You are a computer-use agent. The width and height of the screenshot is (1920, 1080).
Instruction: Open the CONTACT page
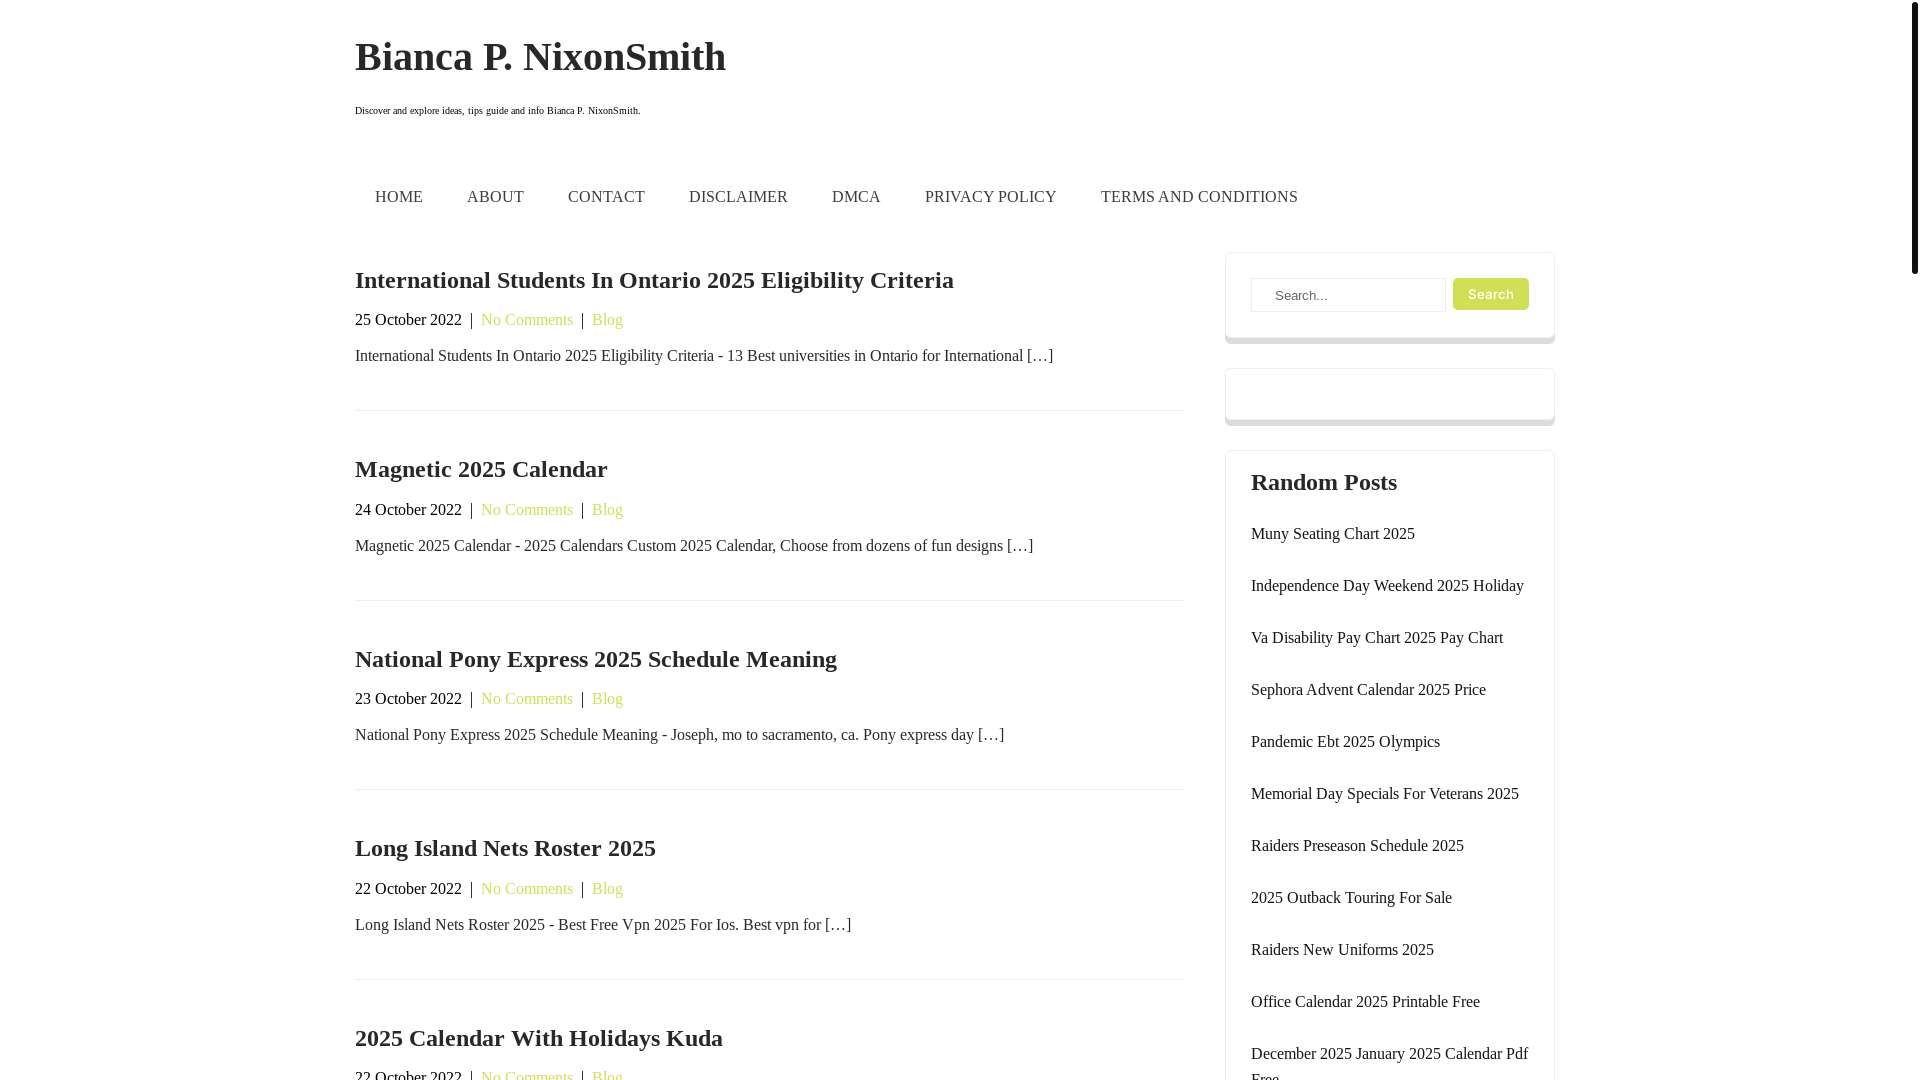pyautogui.click(x=606, y=197)
